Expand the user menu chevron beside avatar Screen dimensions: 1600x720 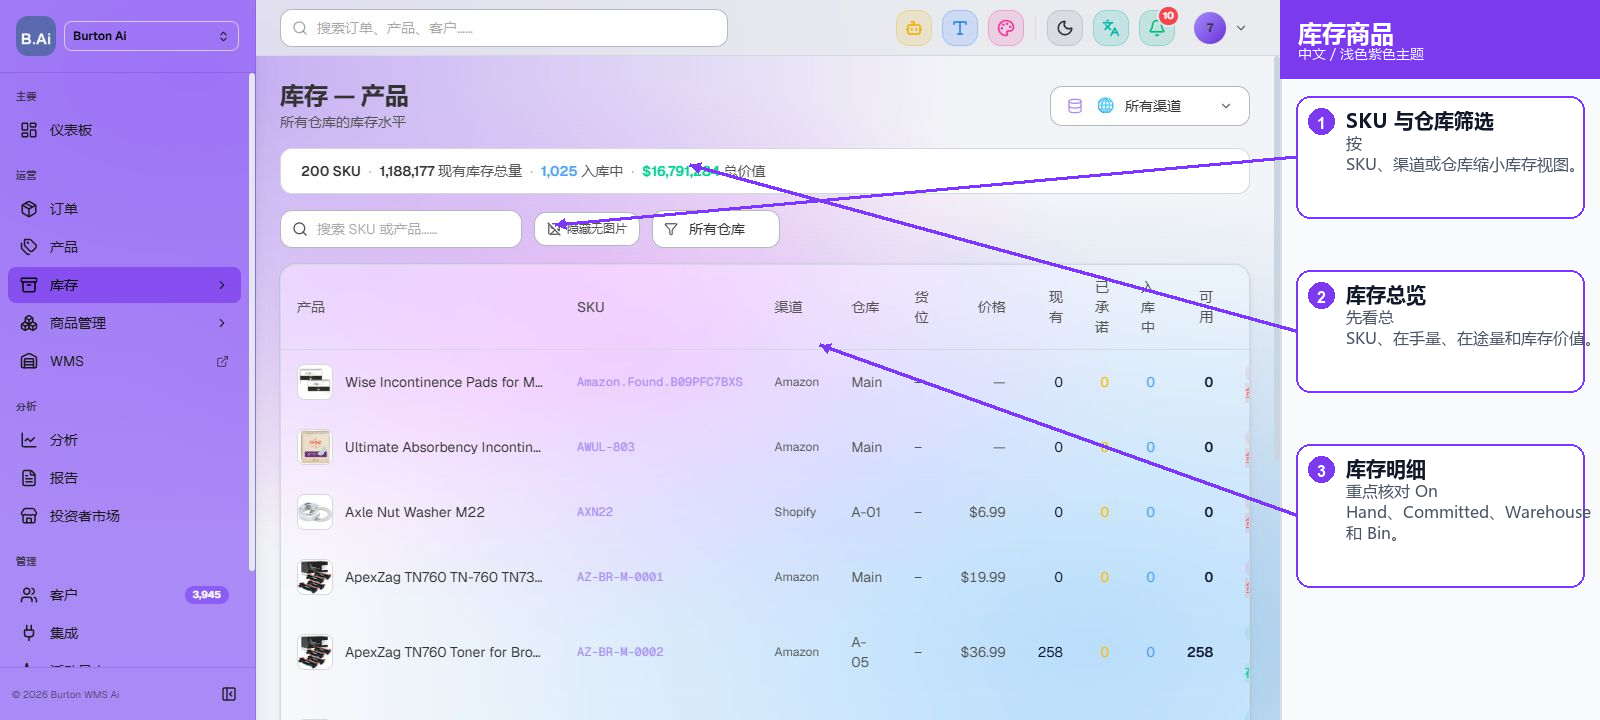[1241, 28]
